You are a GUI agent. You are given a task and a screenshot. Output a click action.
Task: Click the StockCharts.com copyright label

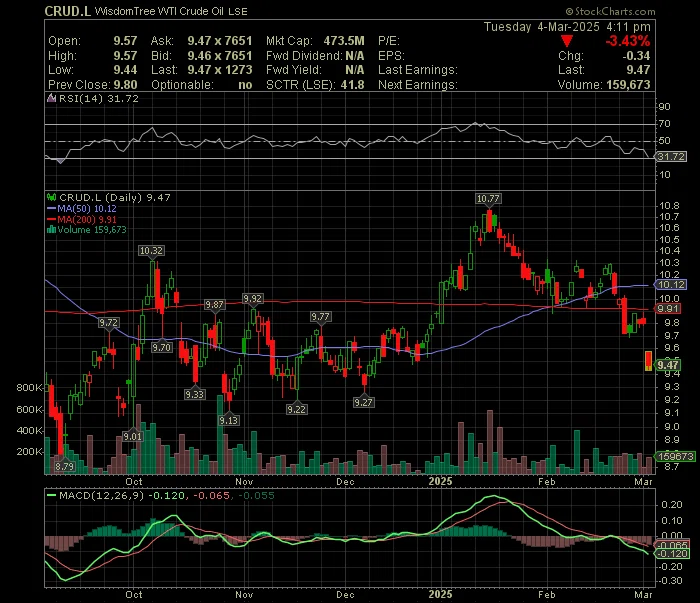click(x=610, y=11)
